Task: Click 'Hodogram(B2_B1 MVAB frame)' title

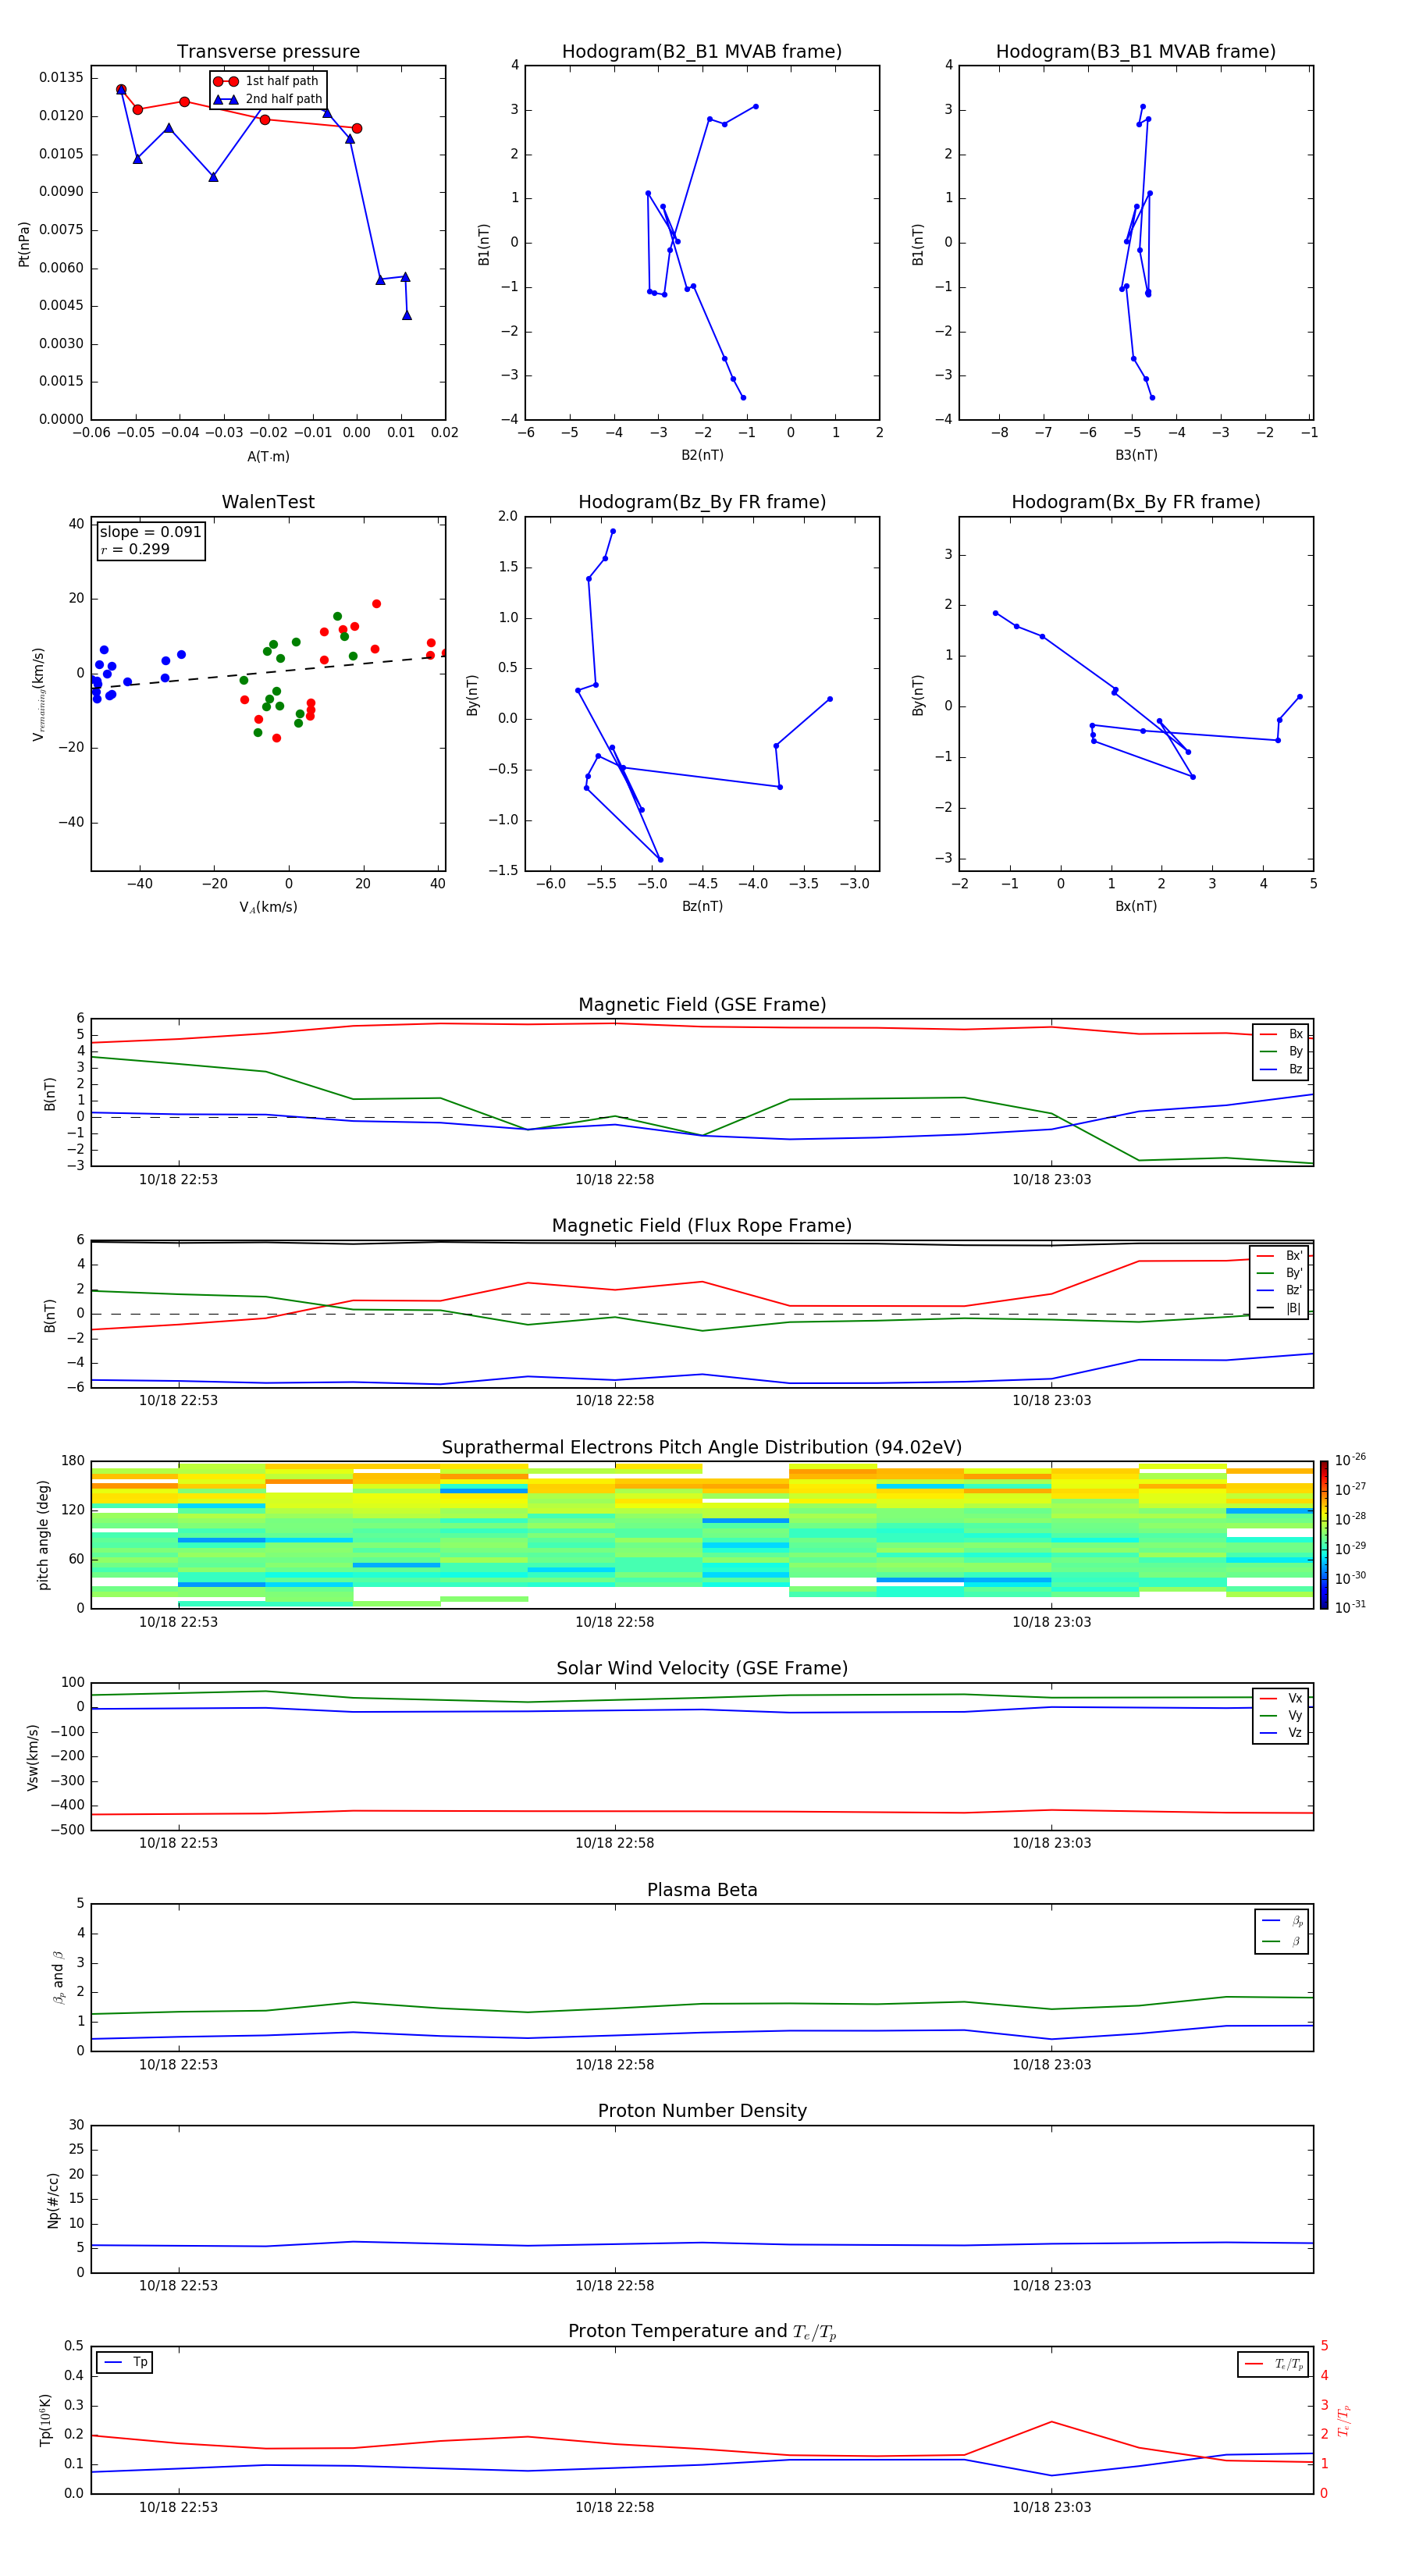Action: (702, 52)
